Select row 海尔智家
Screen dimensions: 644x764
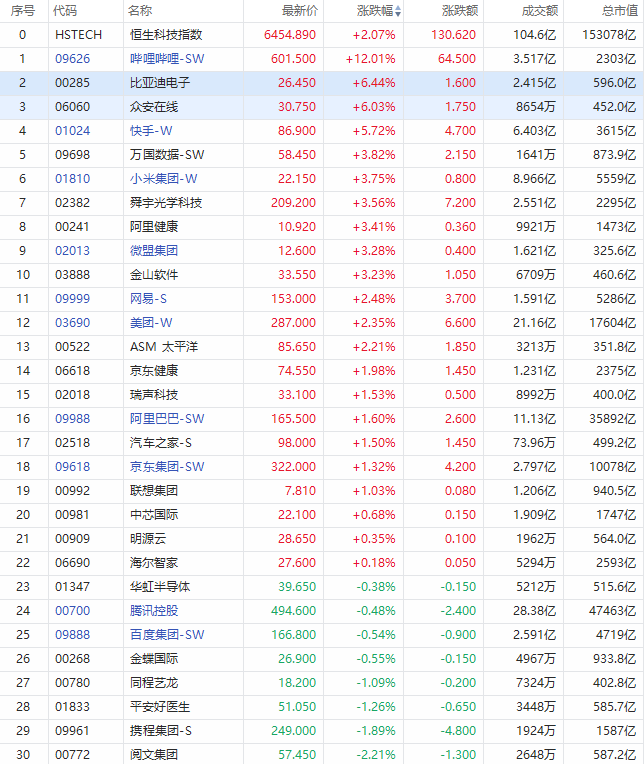[x=322, y=563]
